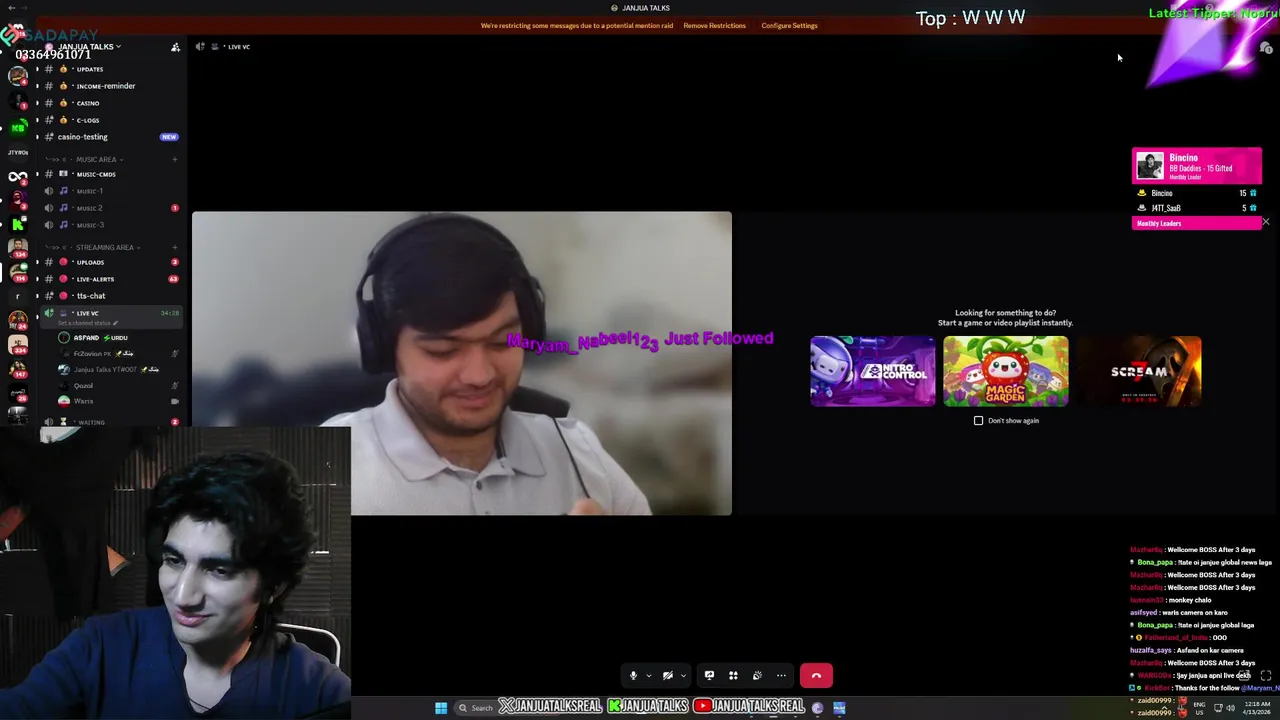Check the Don't show again checkbox
1280x720 pixels.
(979, 421)
